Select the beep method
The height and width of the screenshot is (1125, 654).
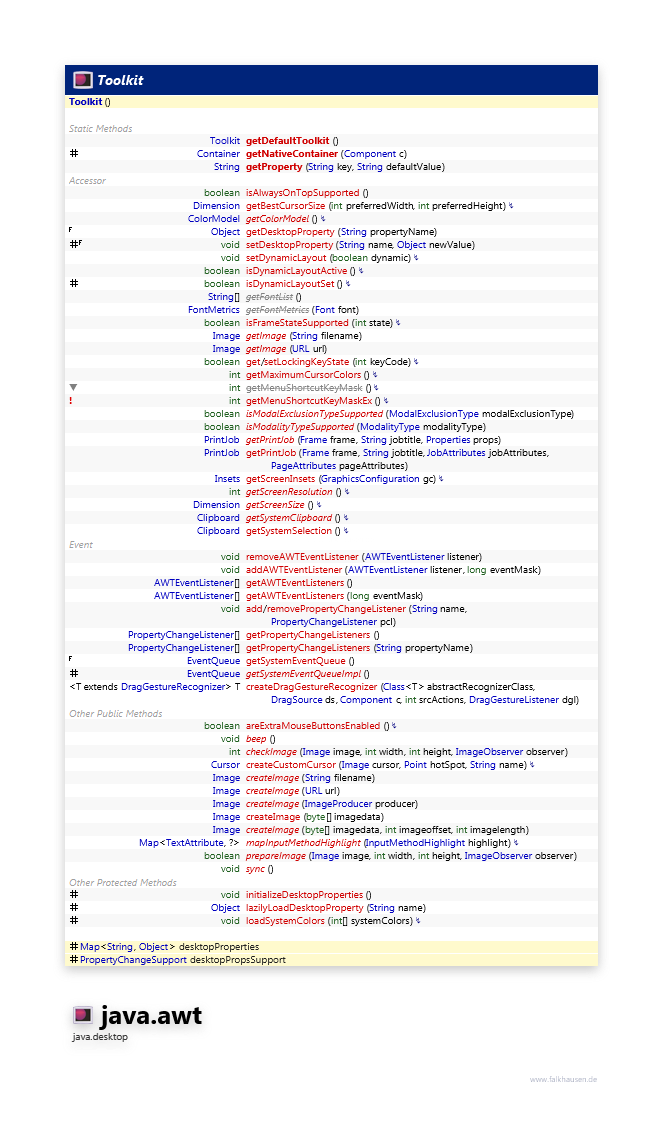(256, 739)
